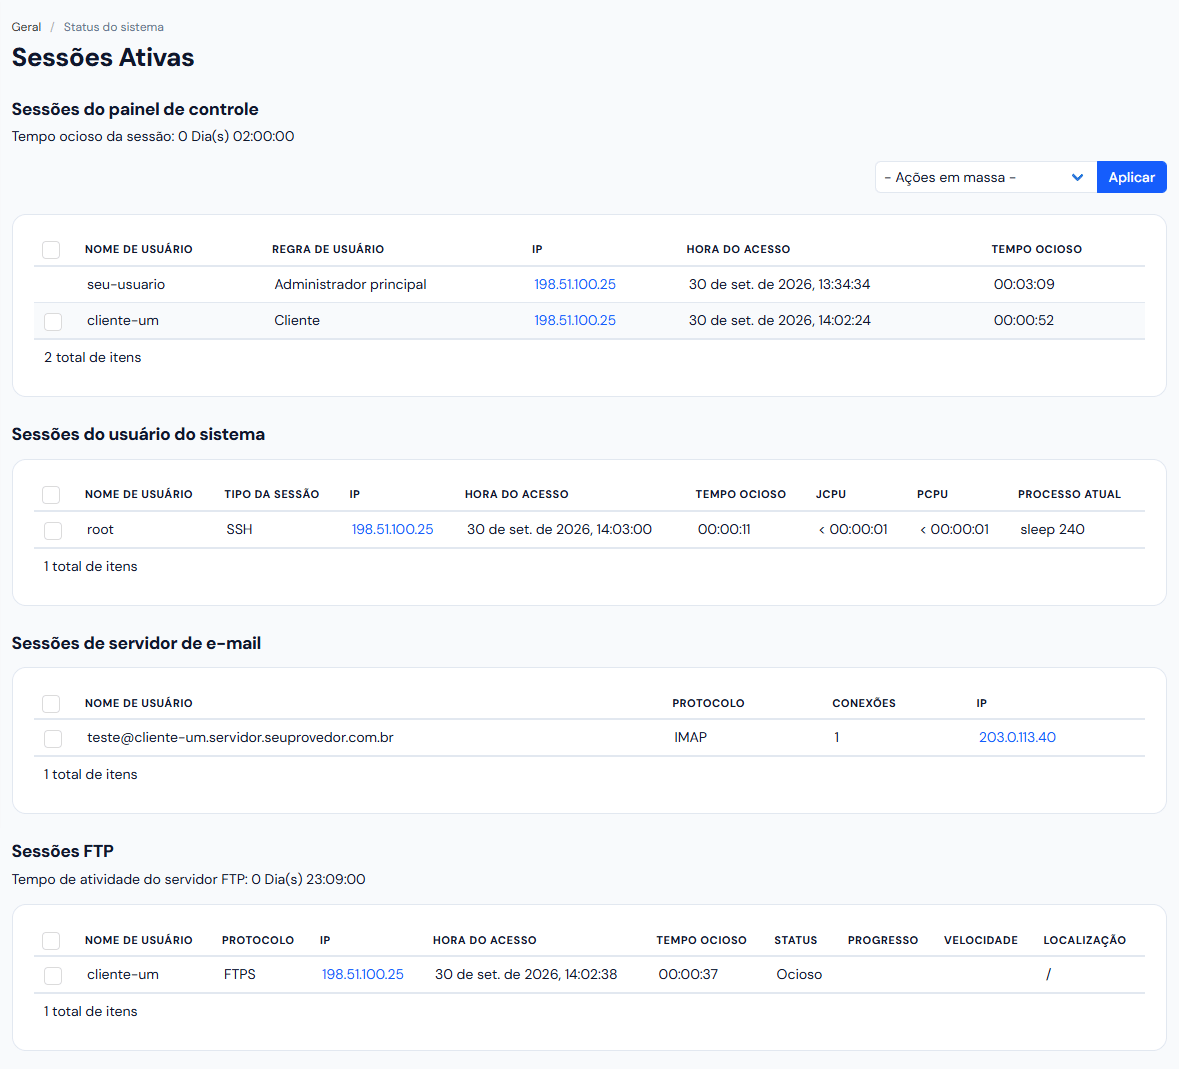
Task: Select all e-mail server sessions checkbox
Action: 51,704
